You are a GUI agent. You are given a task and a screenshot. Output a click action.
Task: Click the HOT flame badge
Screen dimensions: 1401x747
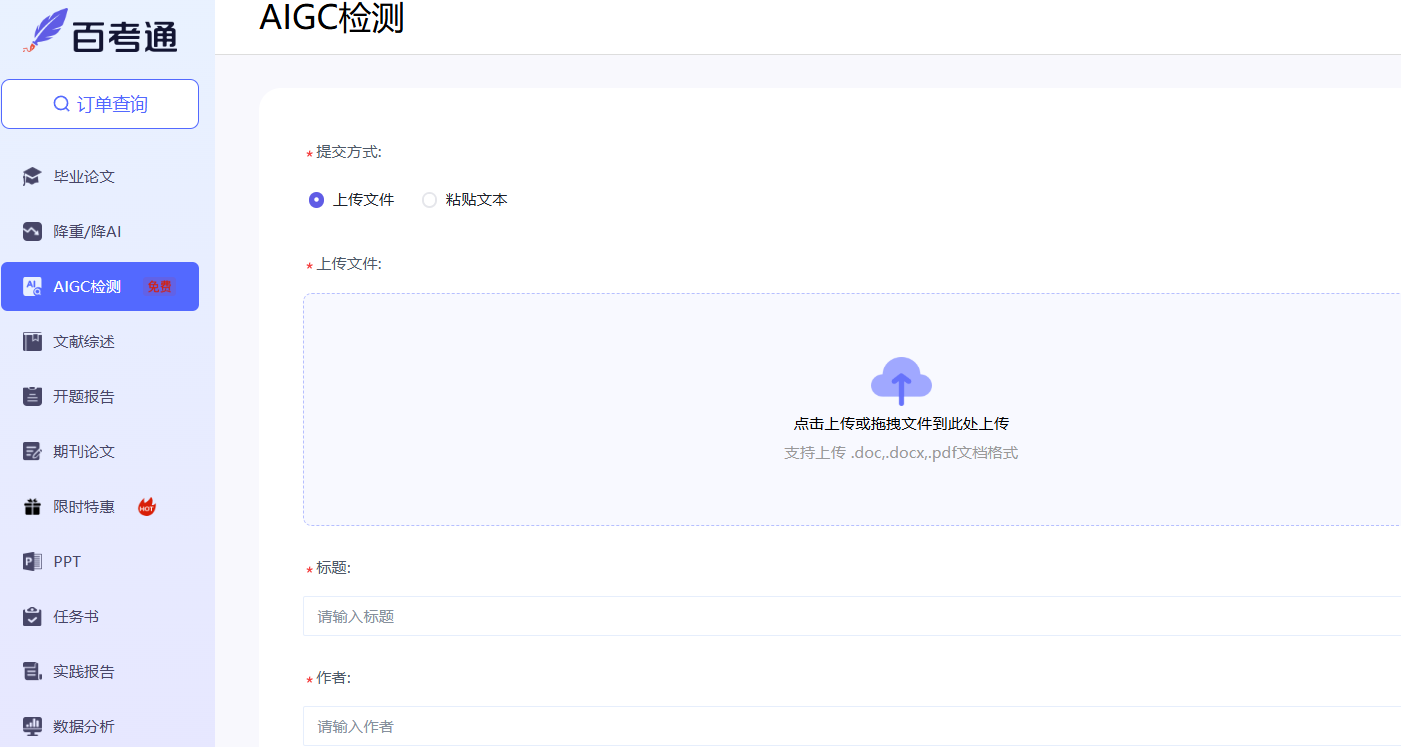coord(147,507)
